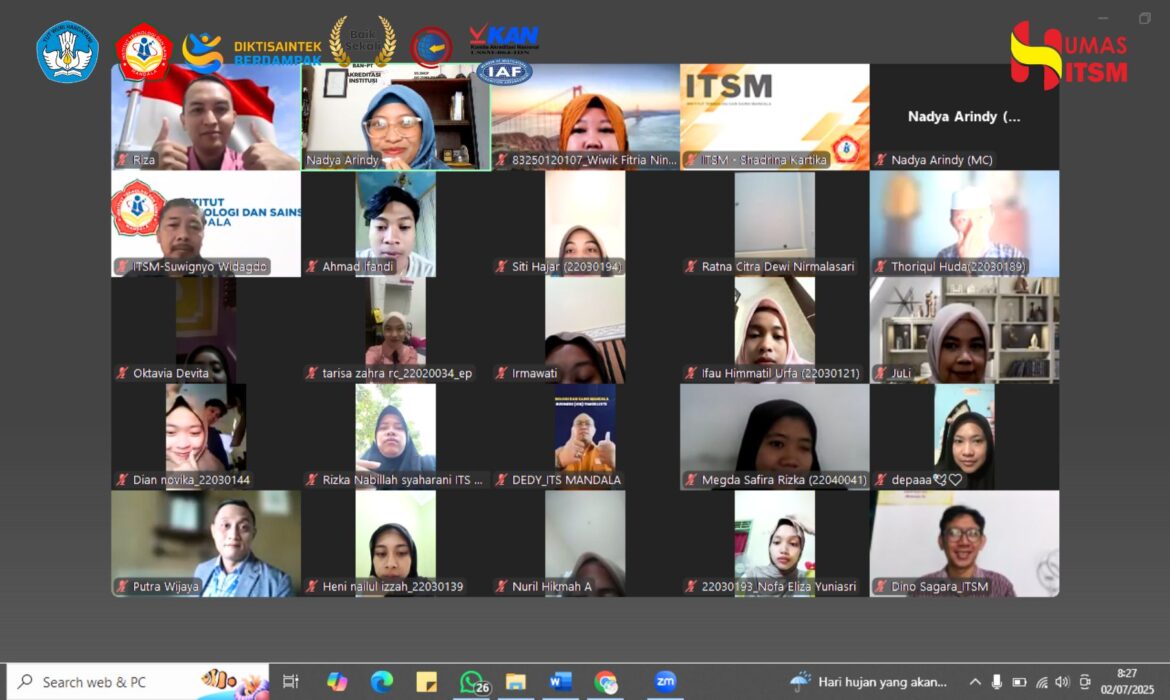
Task: Open File Explorer from the taskbar
Action: [515, 681]
